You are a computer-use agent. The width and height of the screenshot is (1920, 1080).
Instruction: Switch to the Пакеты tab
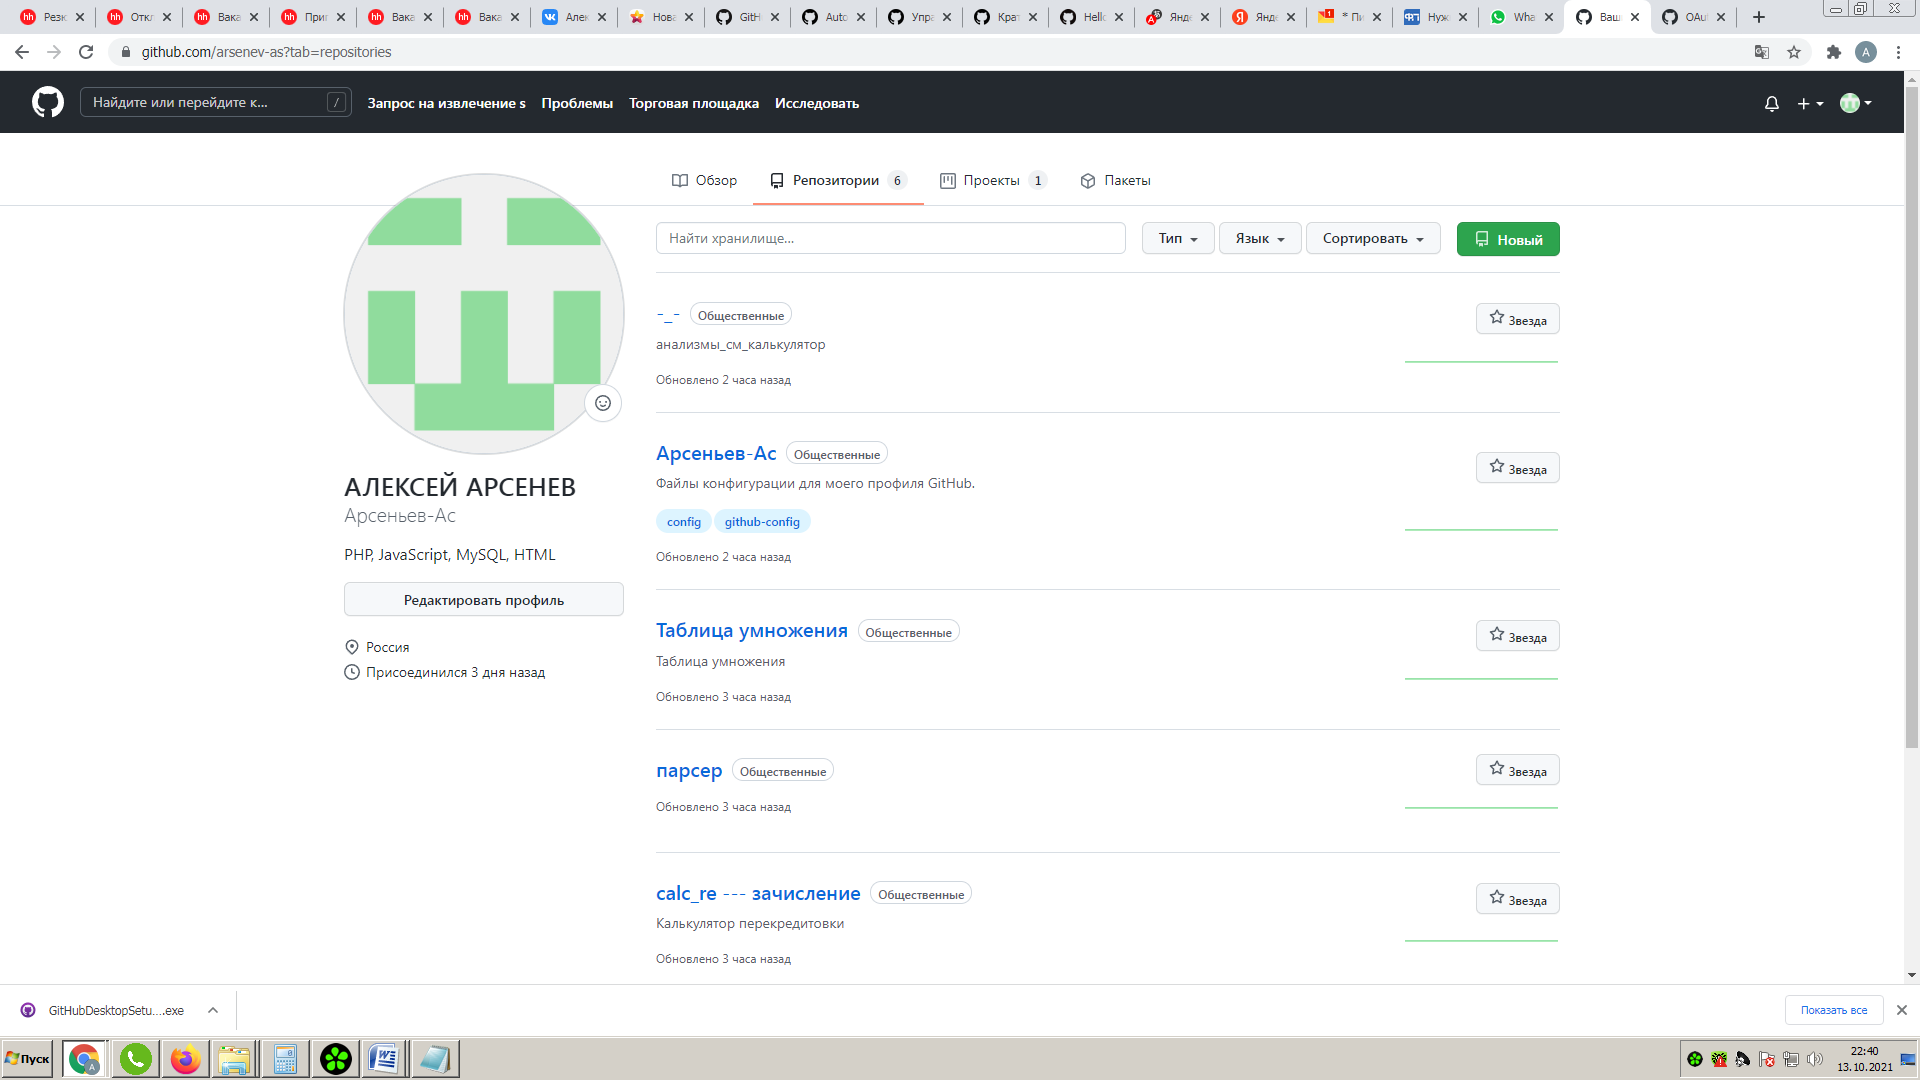click(1115, 180)
